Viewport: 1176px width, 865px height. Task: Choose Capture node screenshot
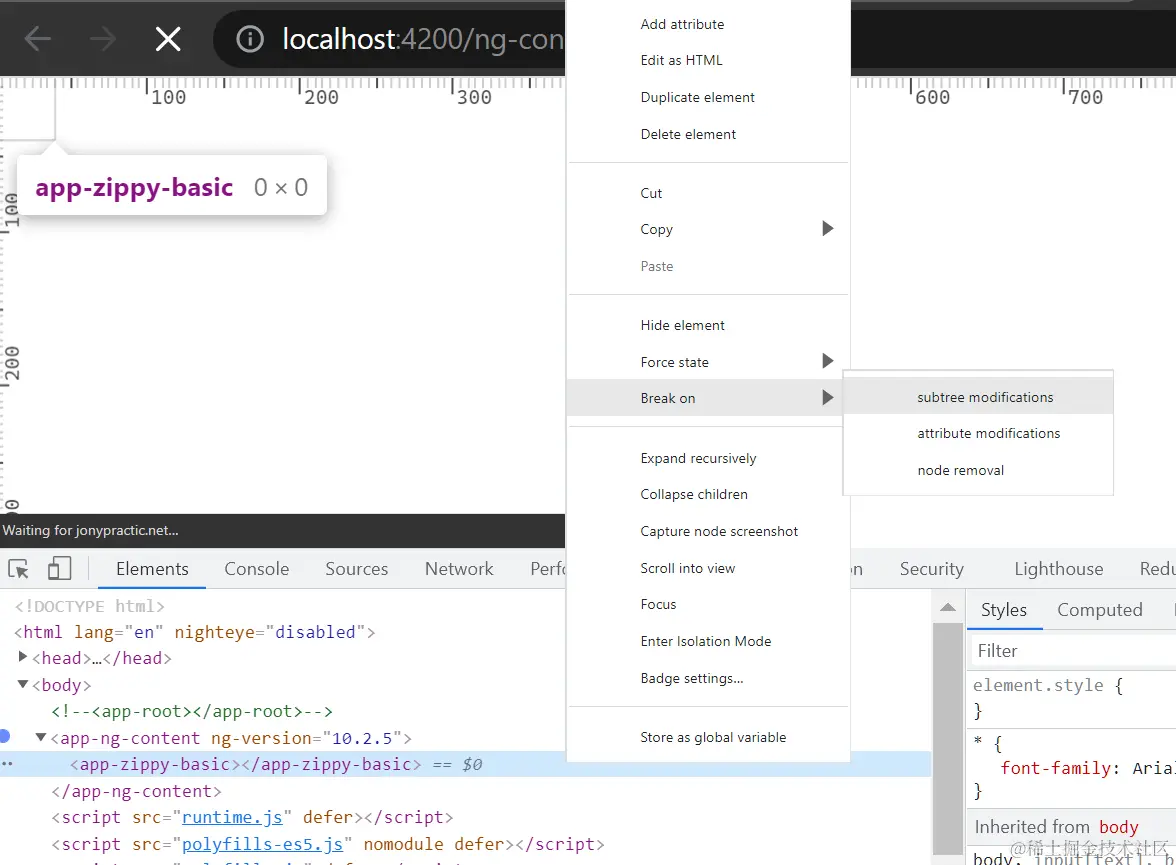pyautogui.click(x=718, y=531)
